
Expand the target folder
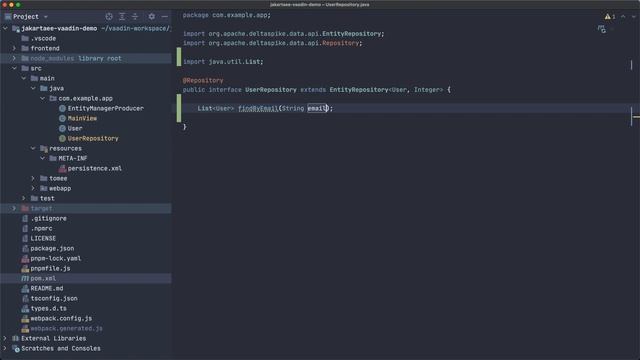tap(14, 208)
